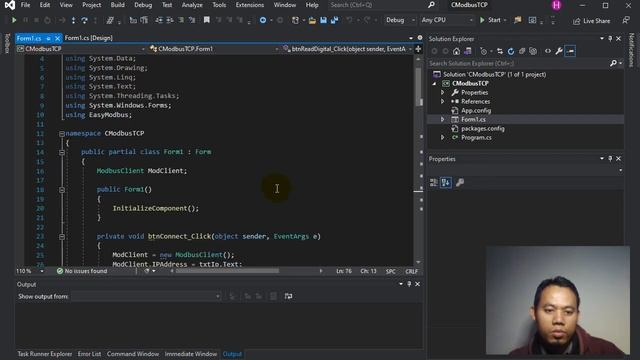The image size is (640, 360).
Task: Open the Any CPU platform dropdown
Action: point(447,20)
